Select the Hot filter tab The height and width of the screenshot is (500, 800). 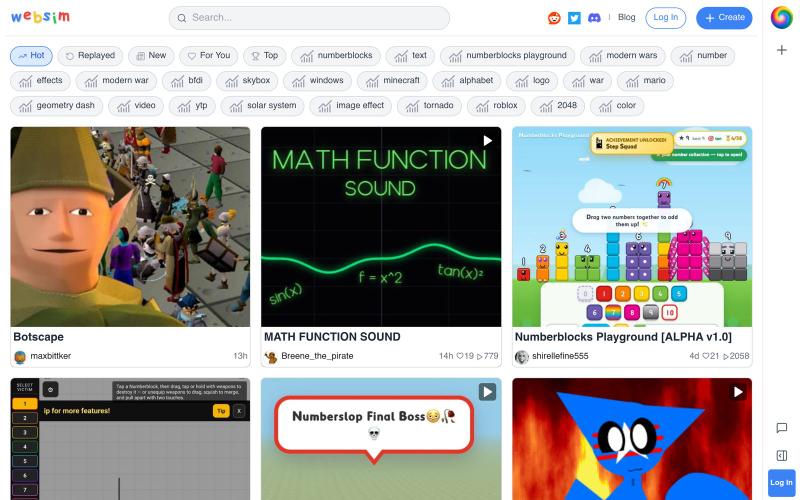[31, 56]
